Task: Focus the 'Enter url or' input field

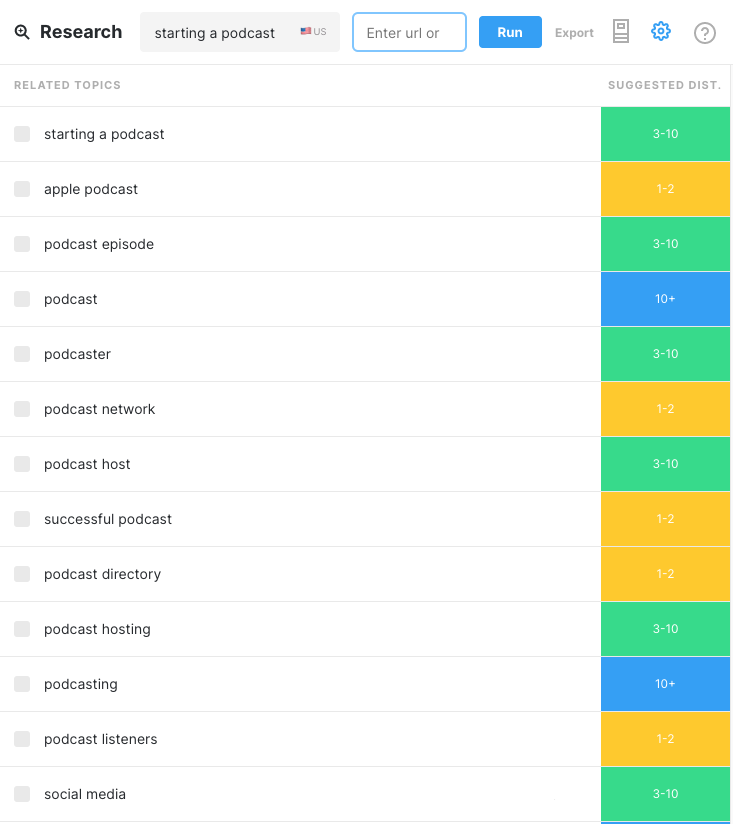Action: click(x=409, y=32)
